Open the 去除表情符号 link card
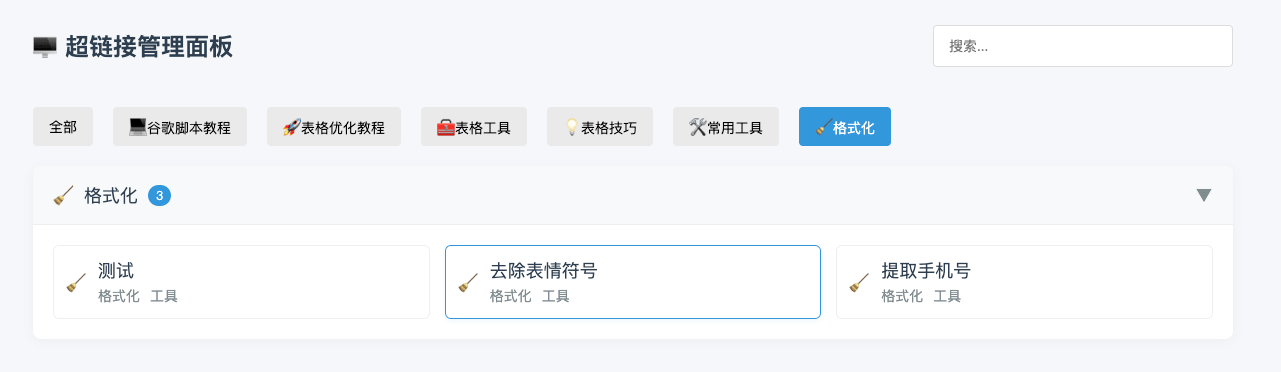Viewport: 1281px width, 372px height. click(633, 282)
